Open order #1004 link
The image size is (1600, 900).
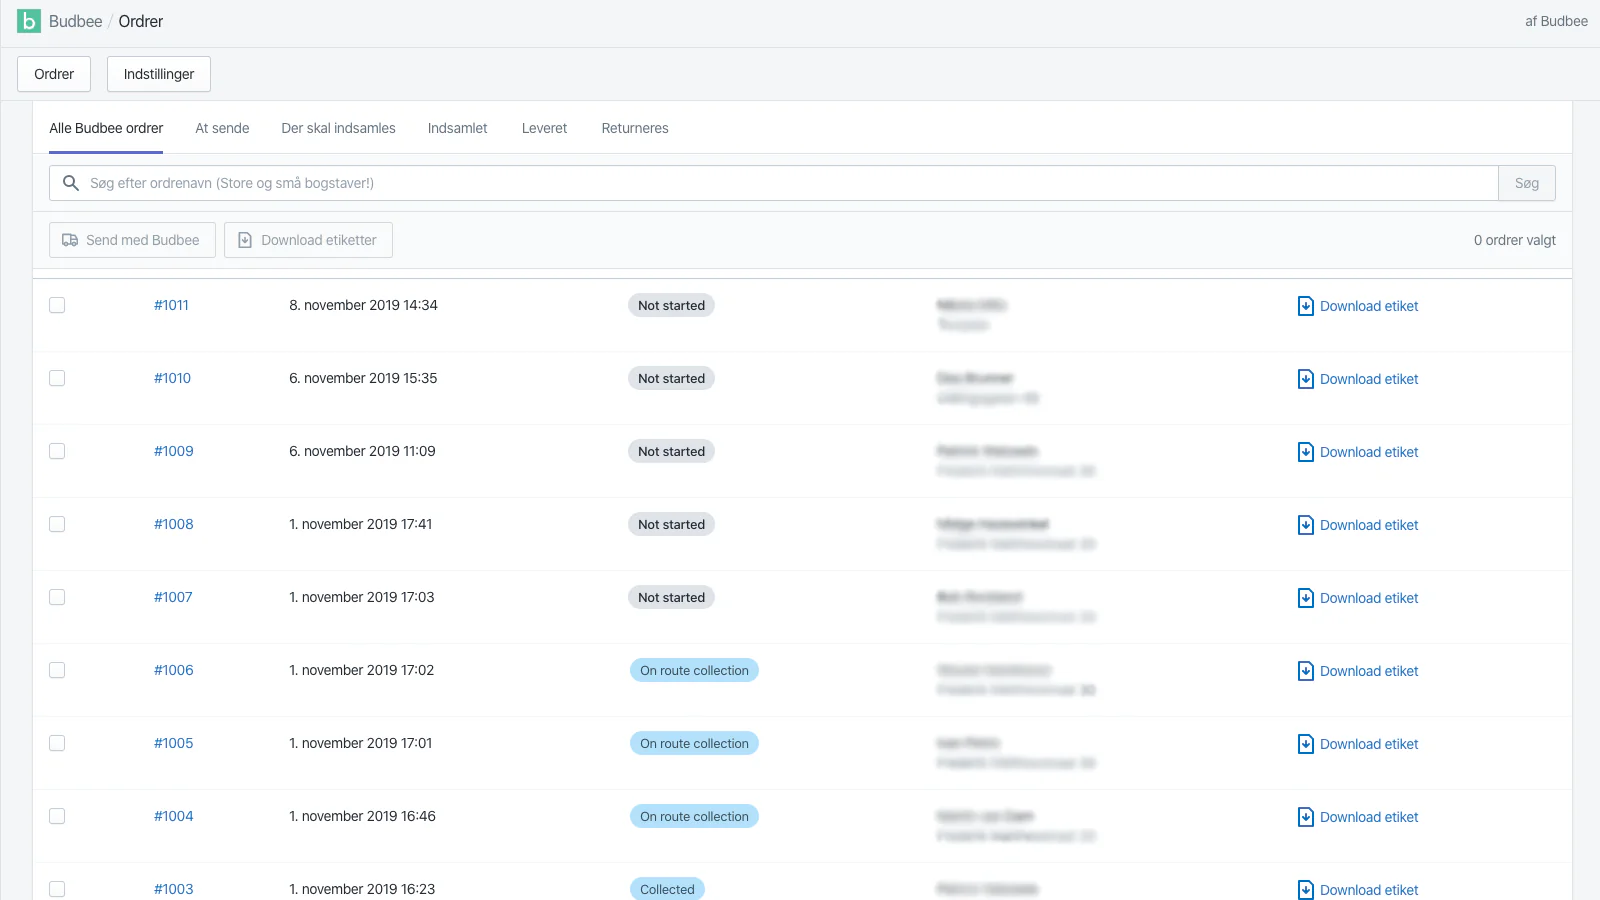pos(174,816)
